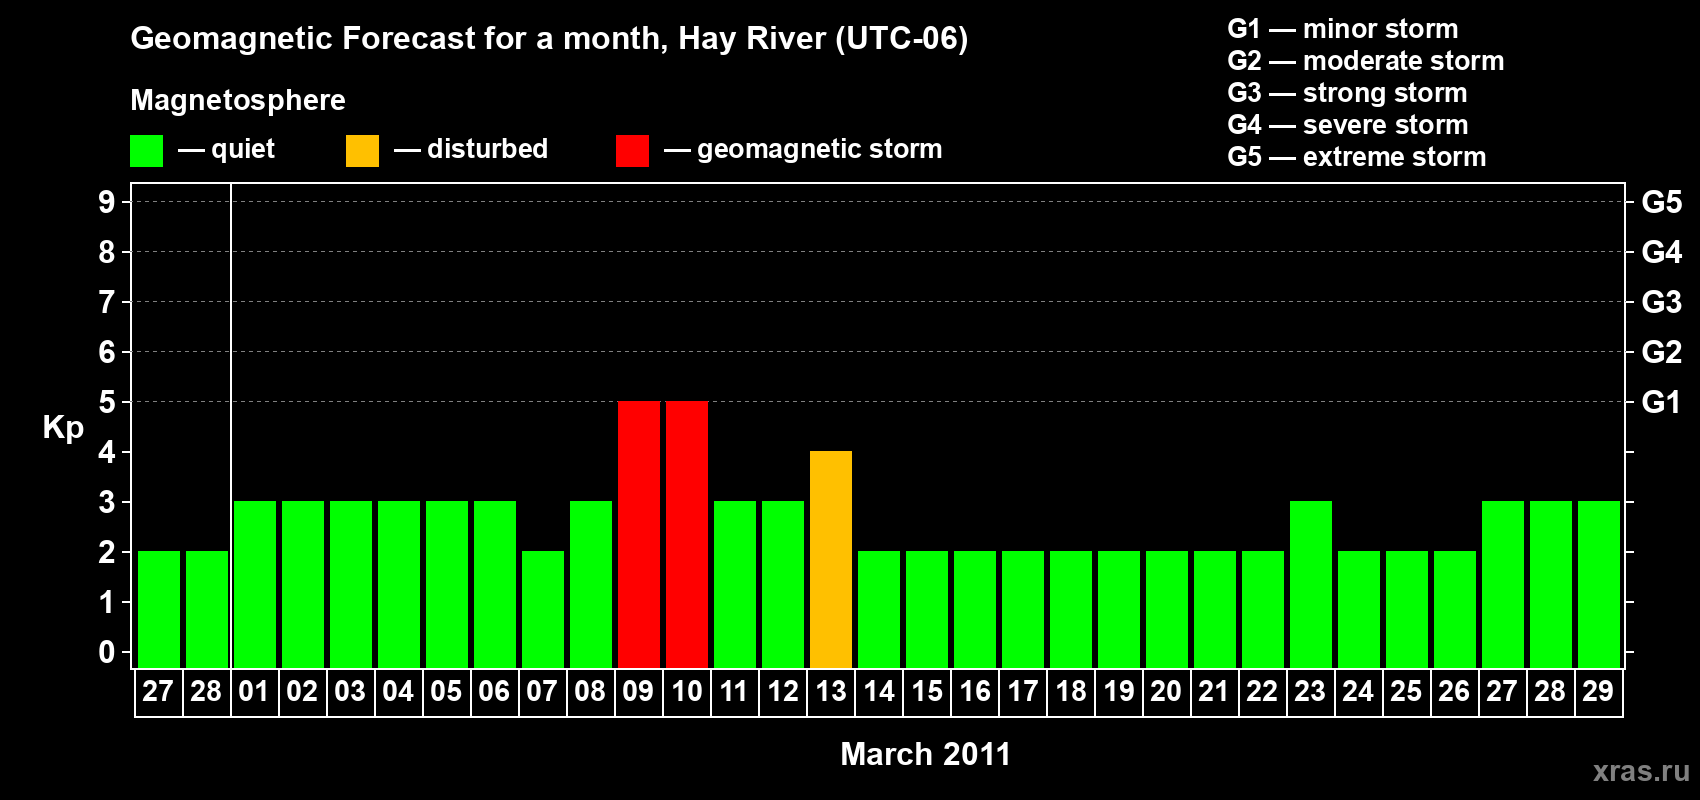1700x800 pixels.
Task: Click the red geomagnetic storm legend swatch
Action: tap(632, 151)
